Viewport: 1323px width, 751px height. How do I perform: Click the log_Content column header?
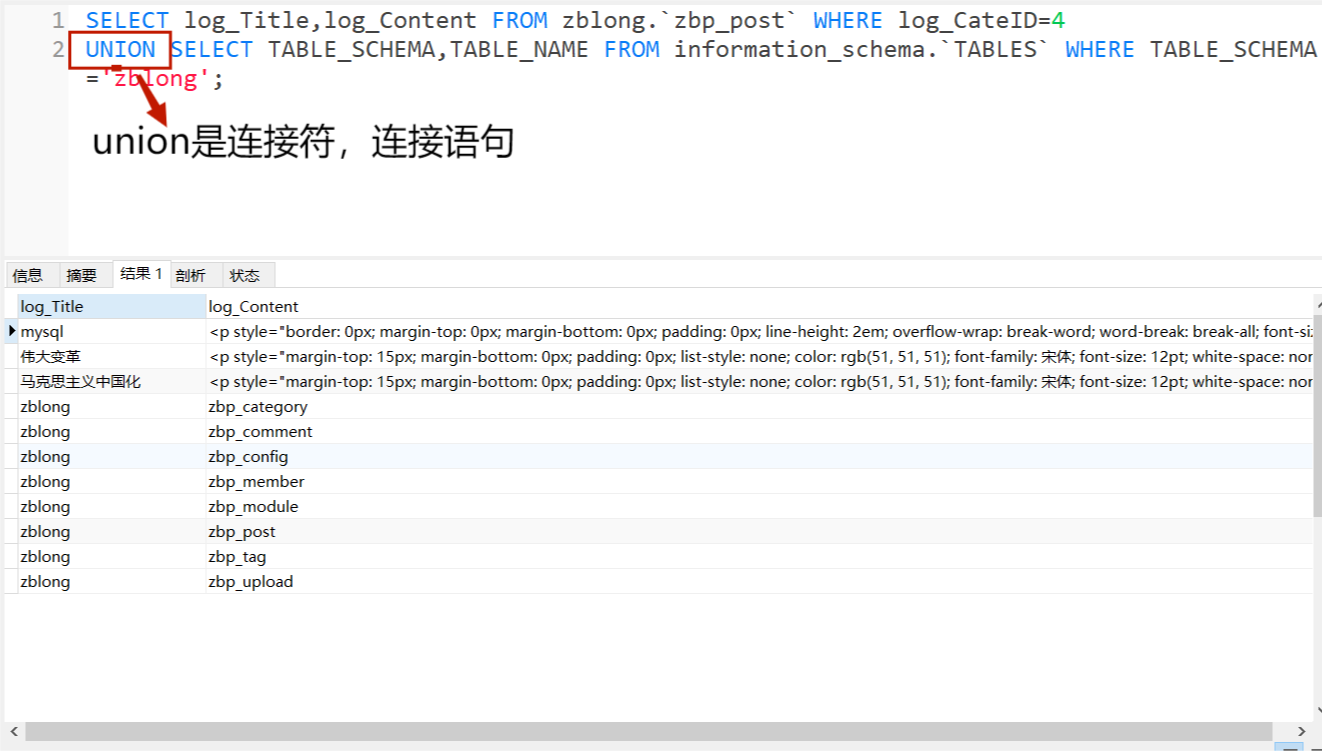(759, 306)
